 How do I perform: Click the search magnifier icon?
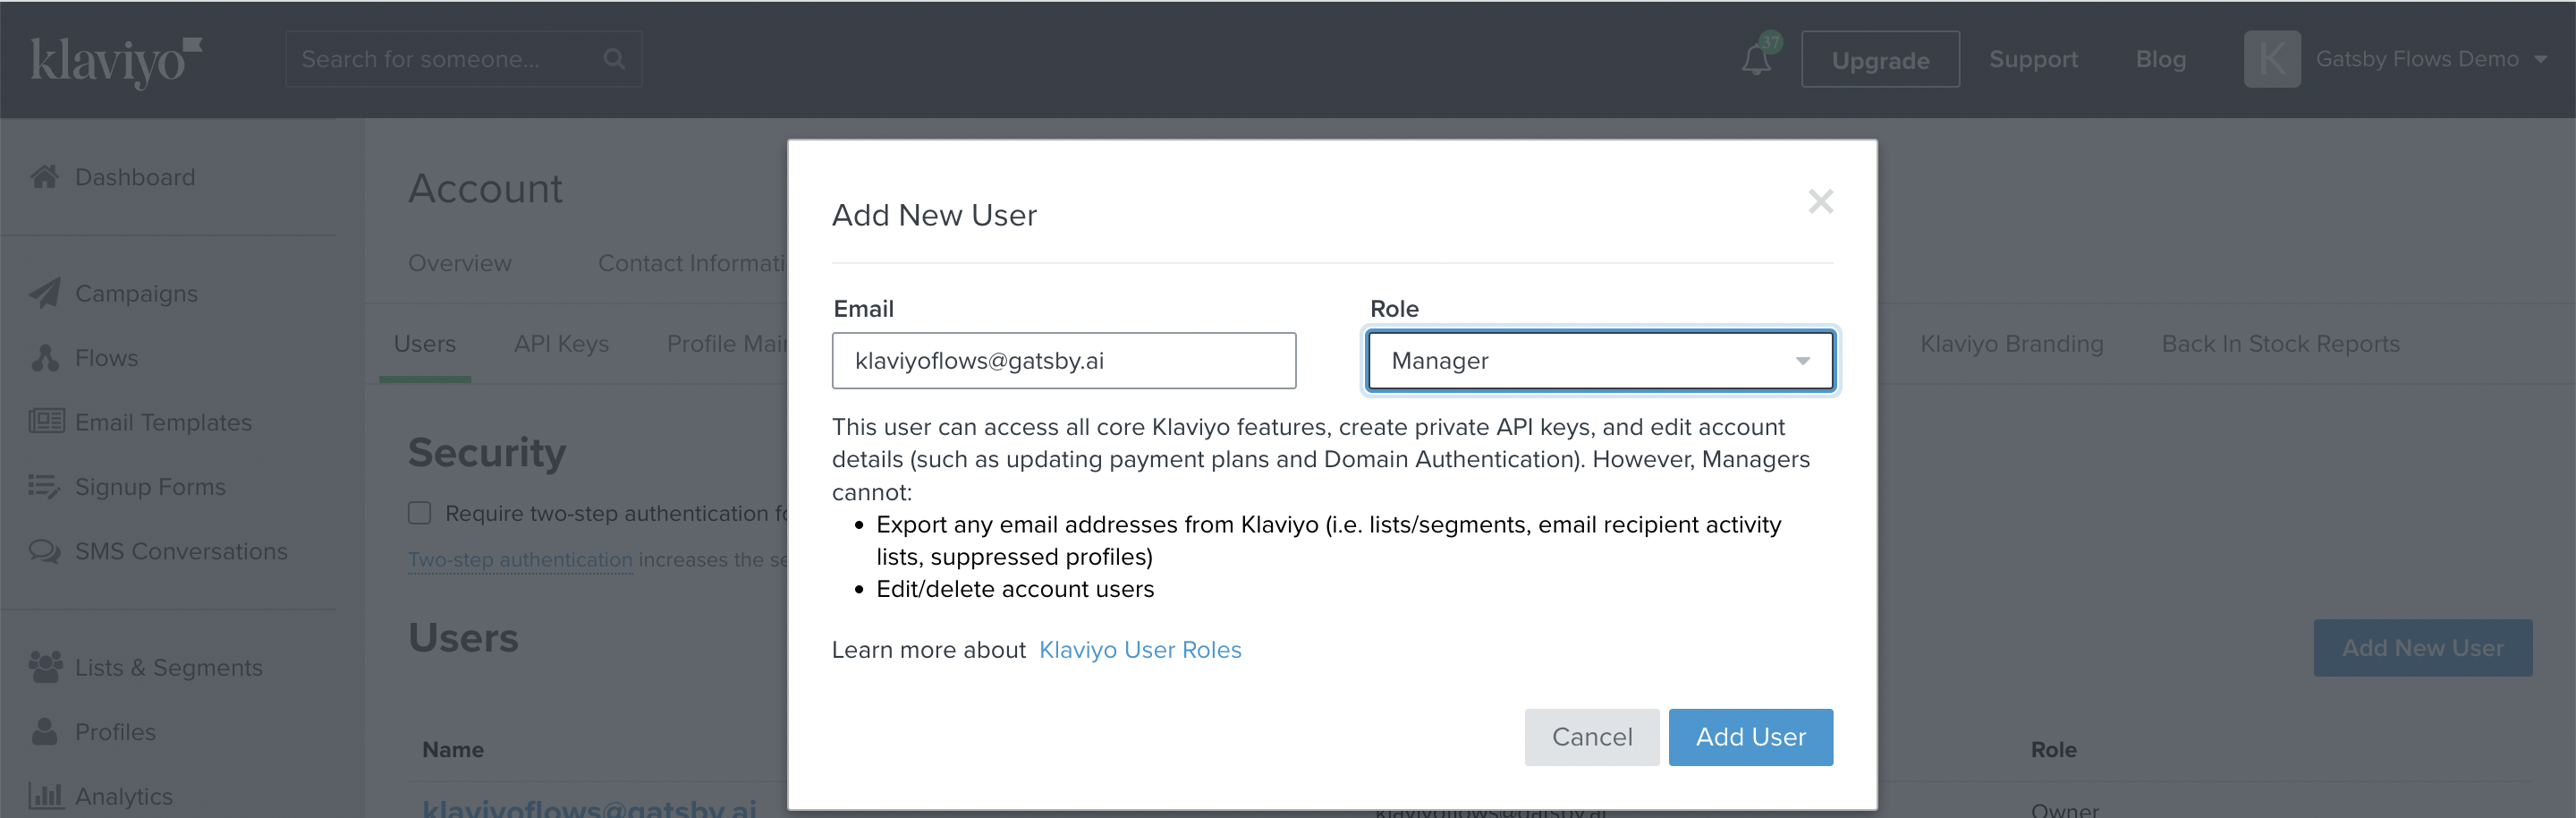click(x=614, y=59)
